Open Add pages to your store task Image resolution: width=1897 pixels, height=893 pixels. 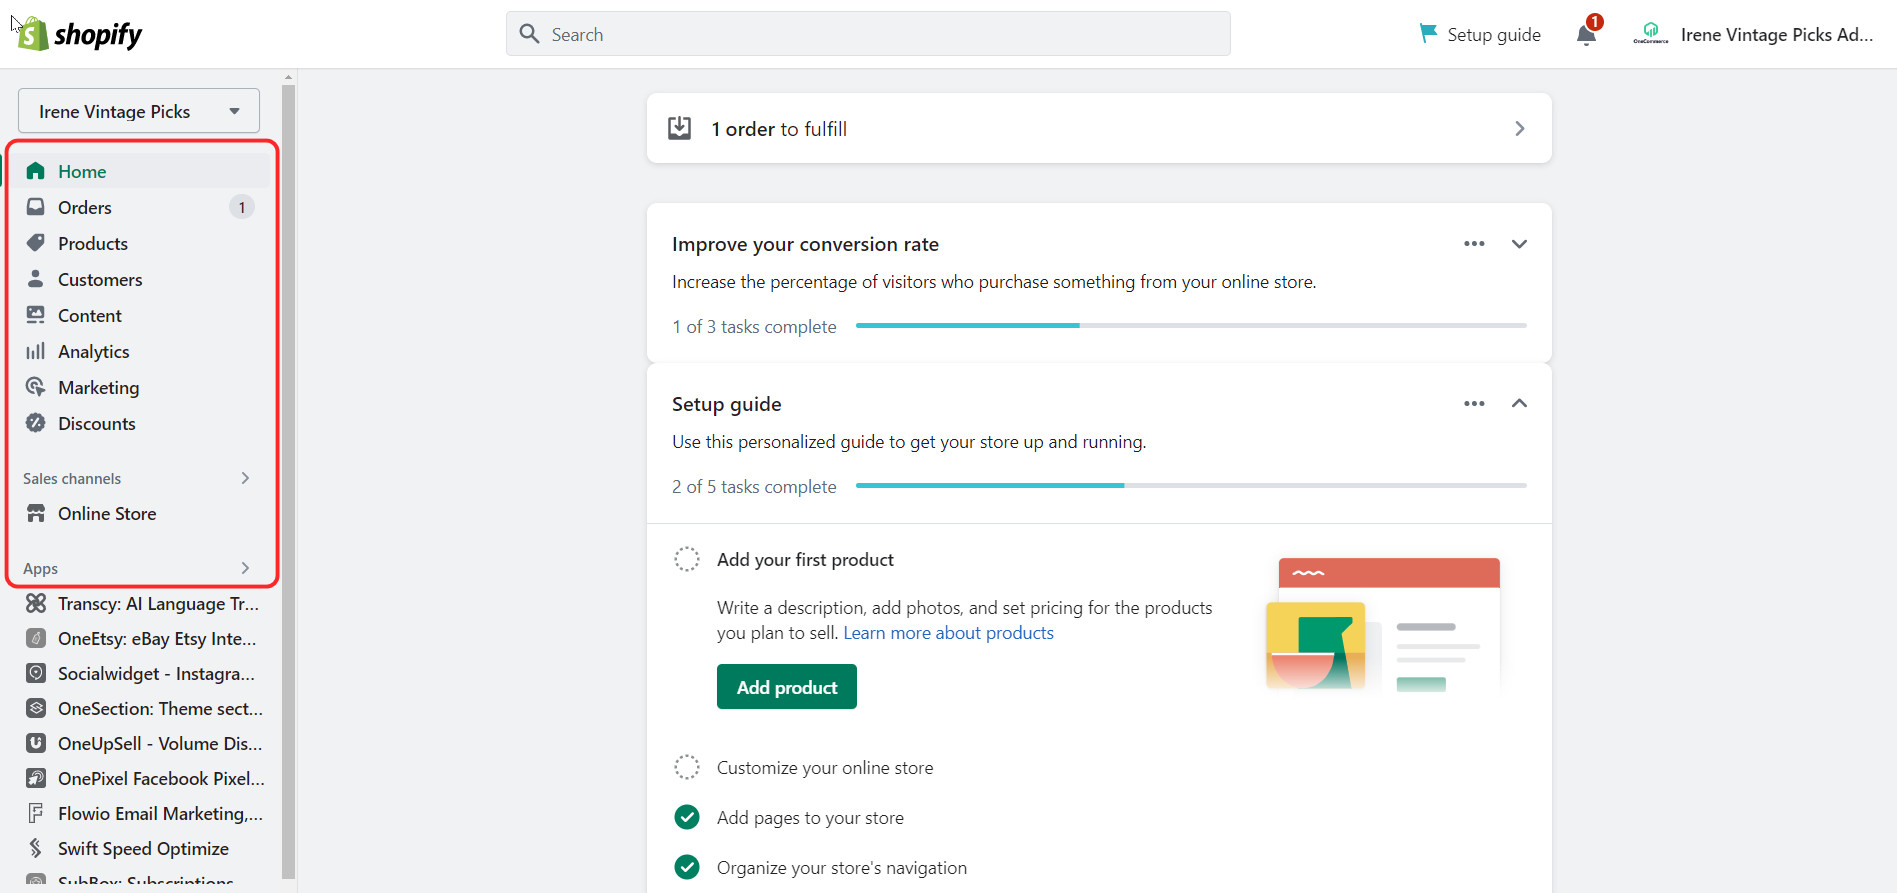click(810, 818)
